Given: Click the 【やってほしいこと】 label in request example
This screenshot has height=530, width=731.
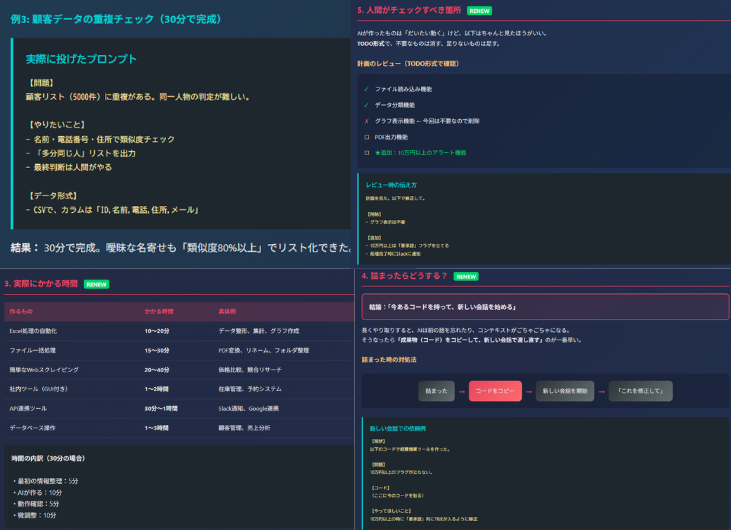Looking at the screenshot, I should [391, 511].
